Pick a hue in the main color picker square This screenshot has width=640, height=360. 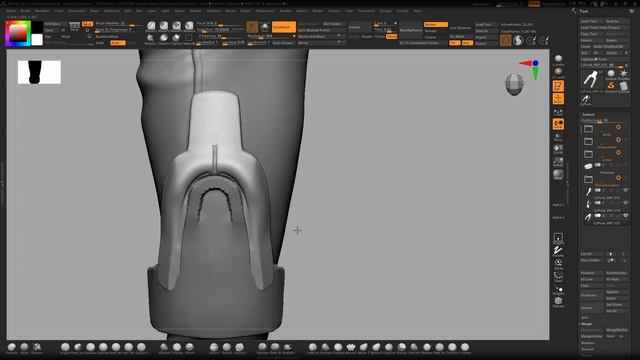(x=18, y=33)
